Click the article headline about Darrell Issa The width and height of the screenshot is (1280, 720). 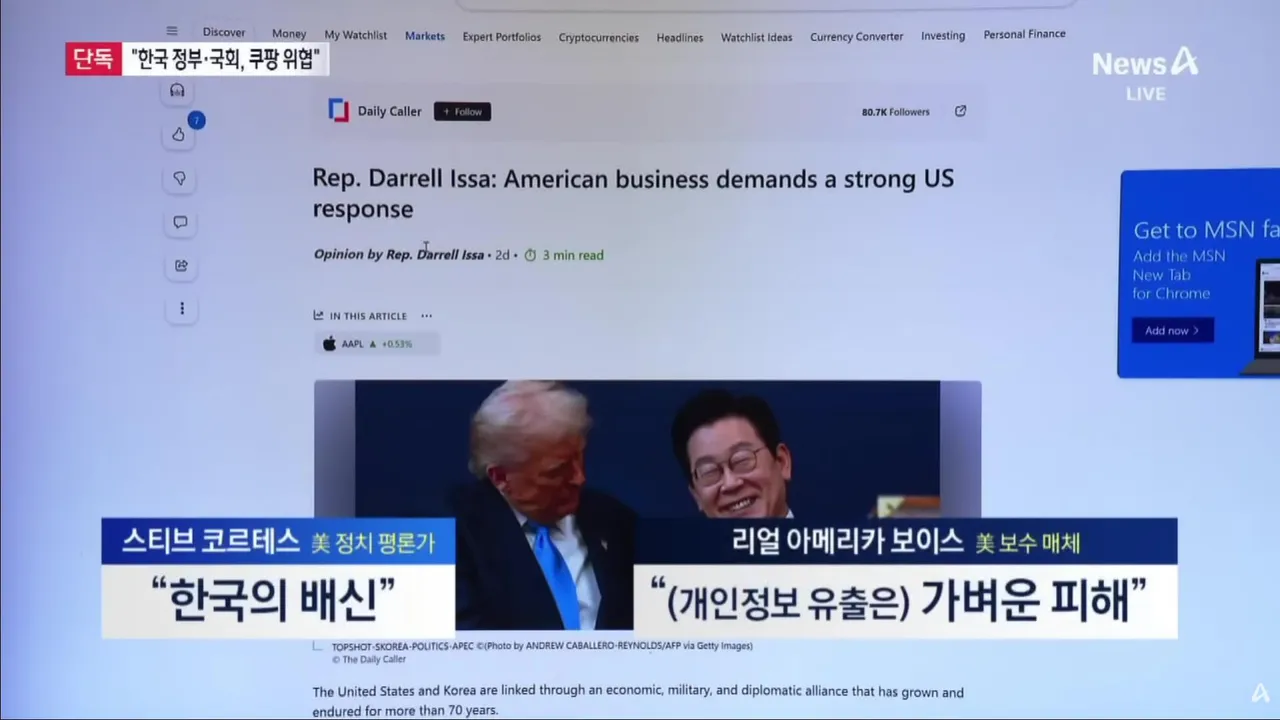[633, 193]
